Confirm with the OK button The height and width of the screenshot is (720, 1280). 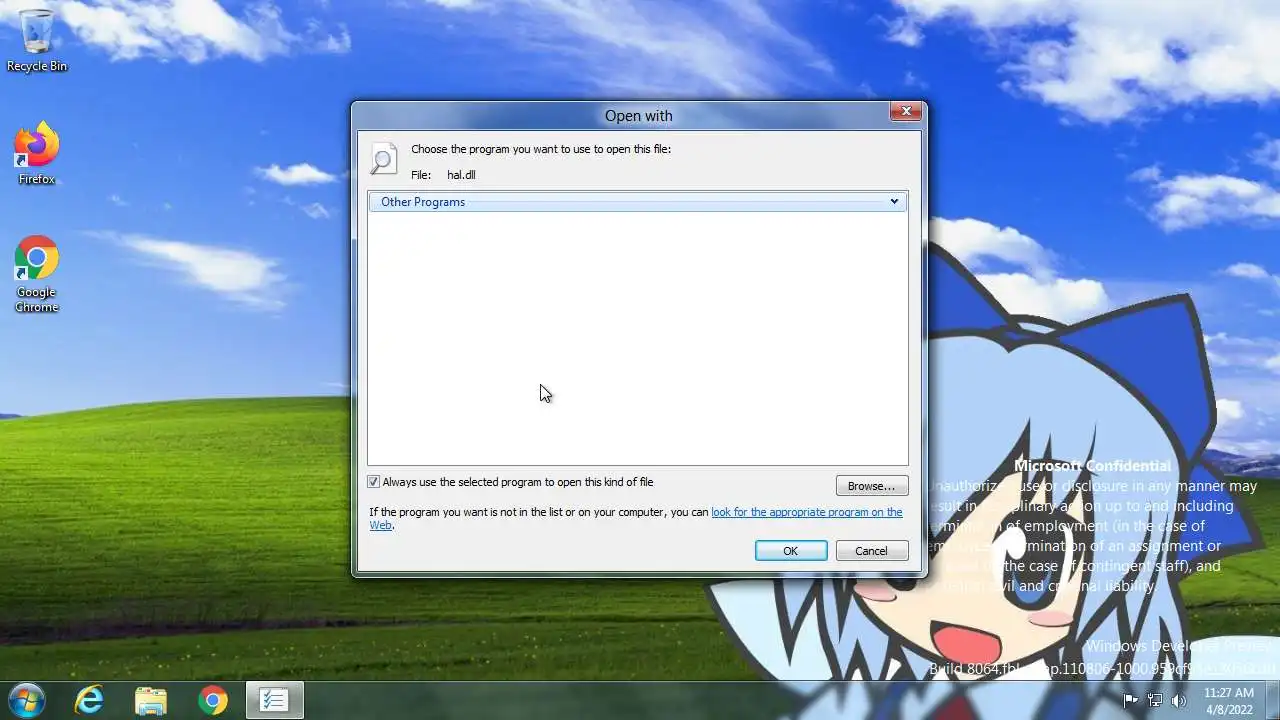[790, 551]
